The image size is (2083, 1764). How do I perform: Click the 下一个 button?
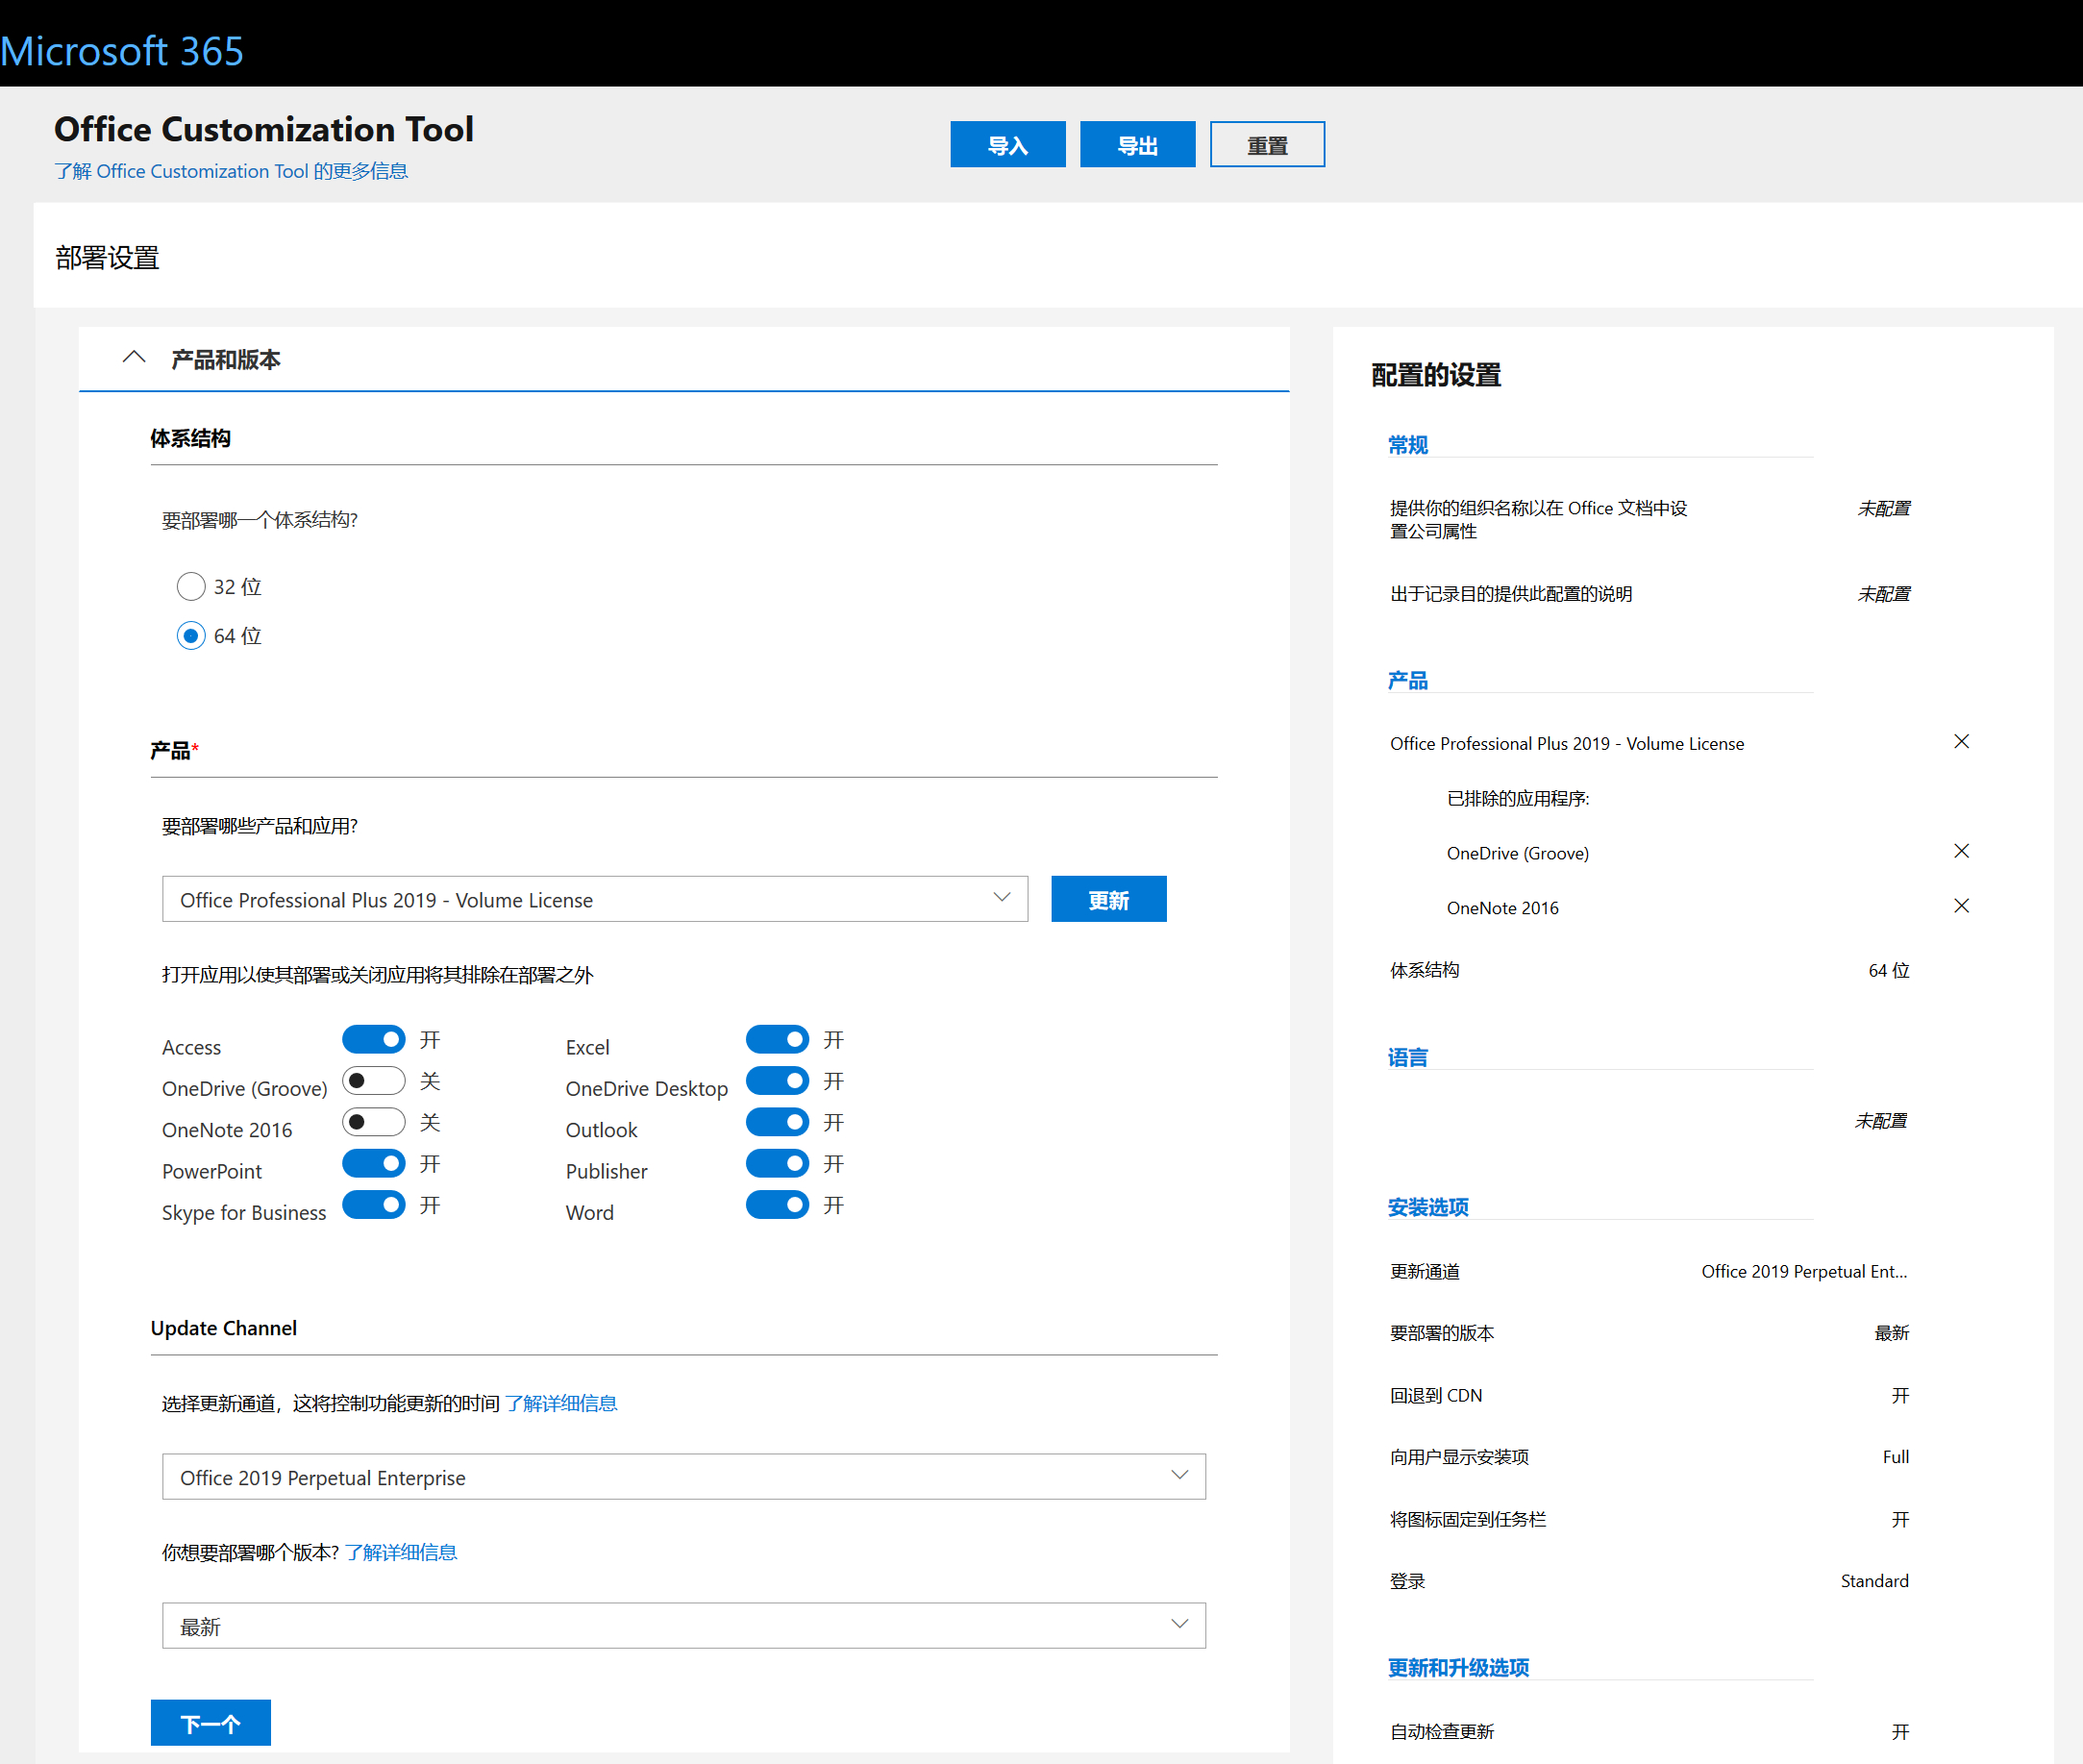[x=210, y=1722]
